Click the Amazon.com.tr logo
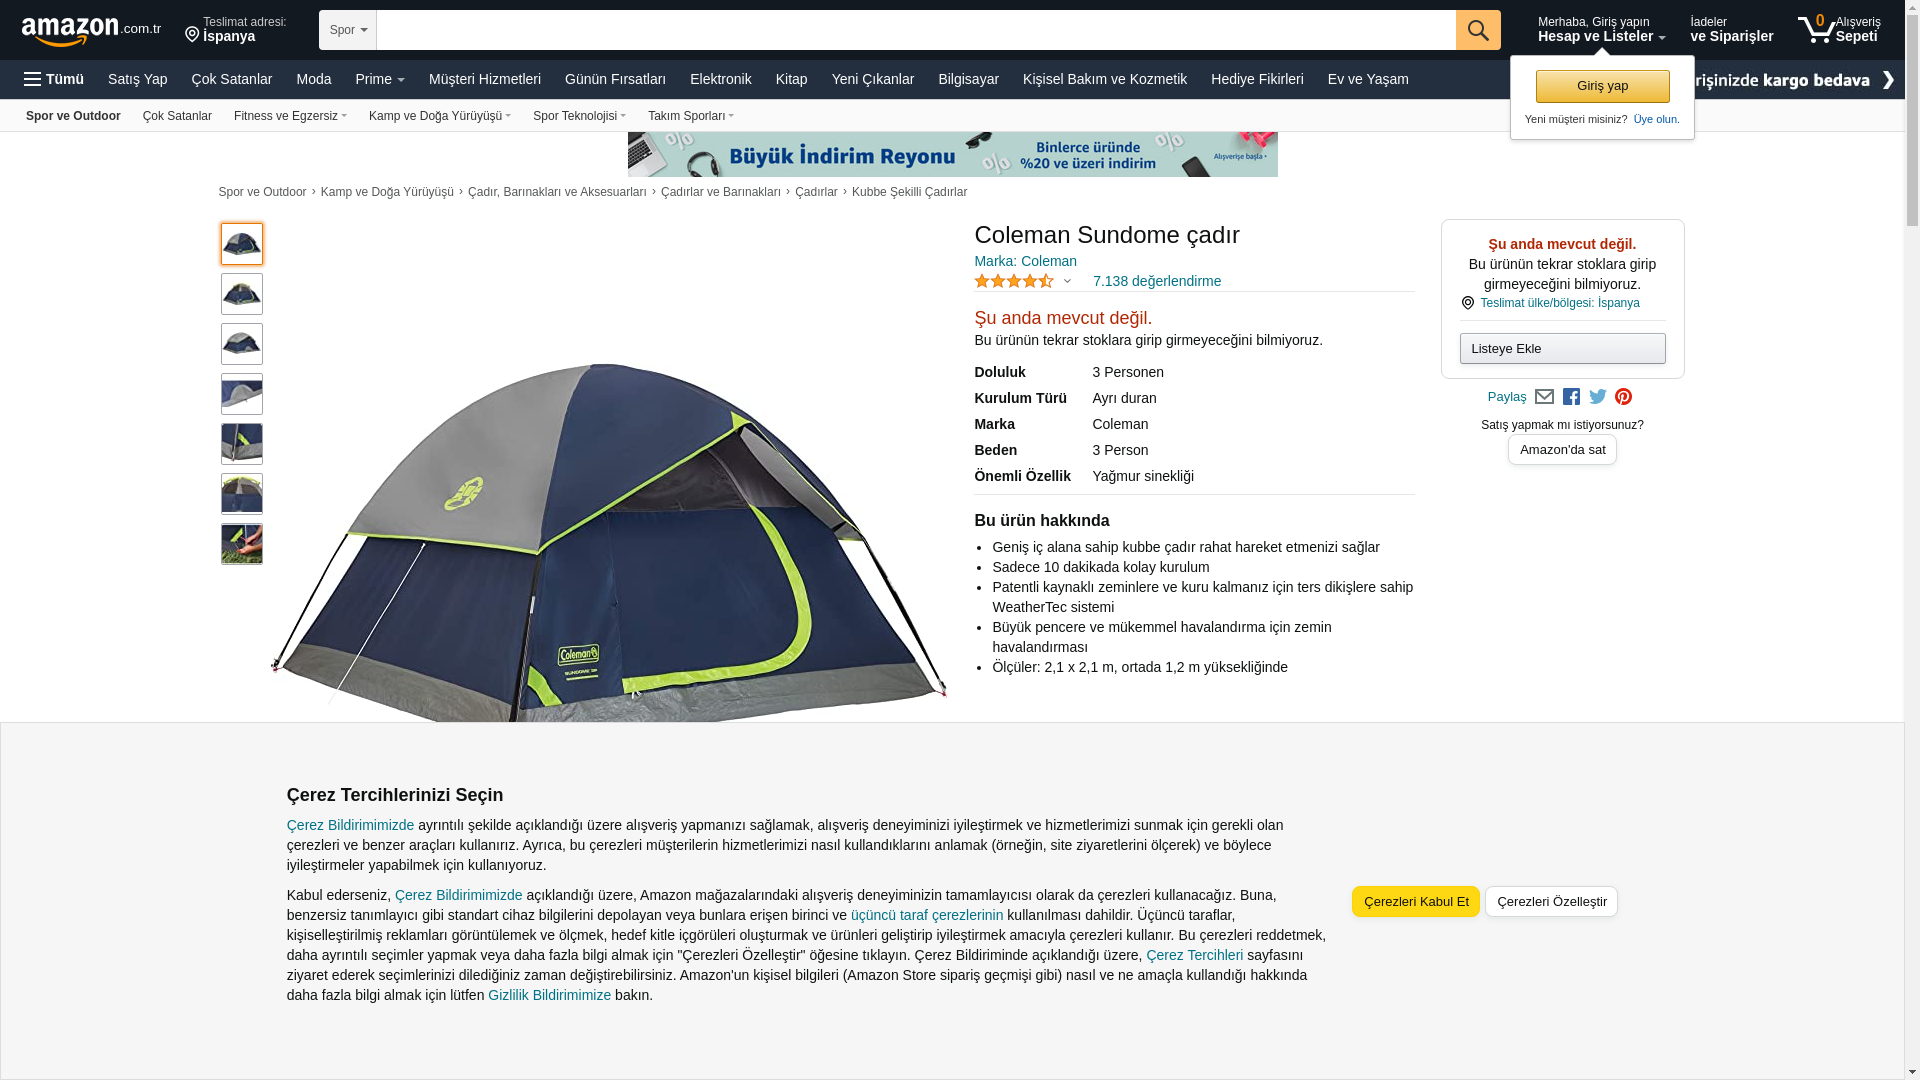 point(91,30)
